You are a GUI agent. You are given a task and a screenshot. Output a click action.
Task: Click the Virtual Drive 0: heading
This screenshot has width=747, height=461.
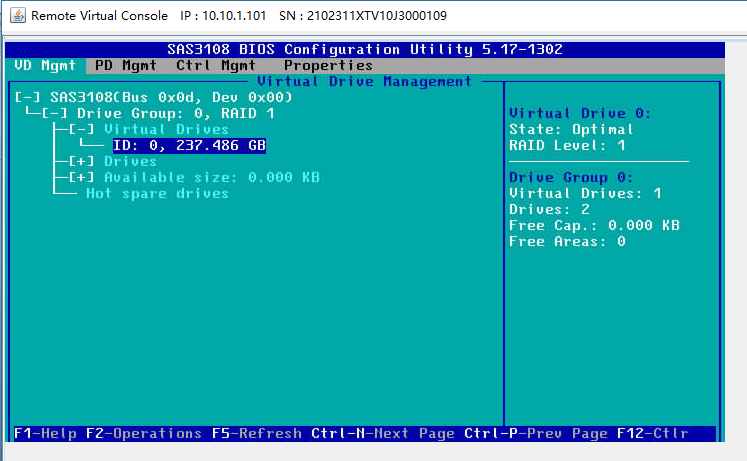tap(580, 113)
